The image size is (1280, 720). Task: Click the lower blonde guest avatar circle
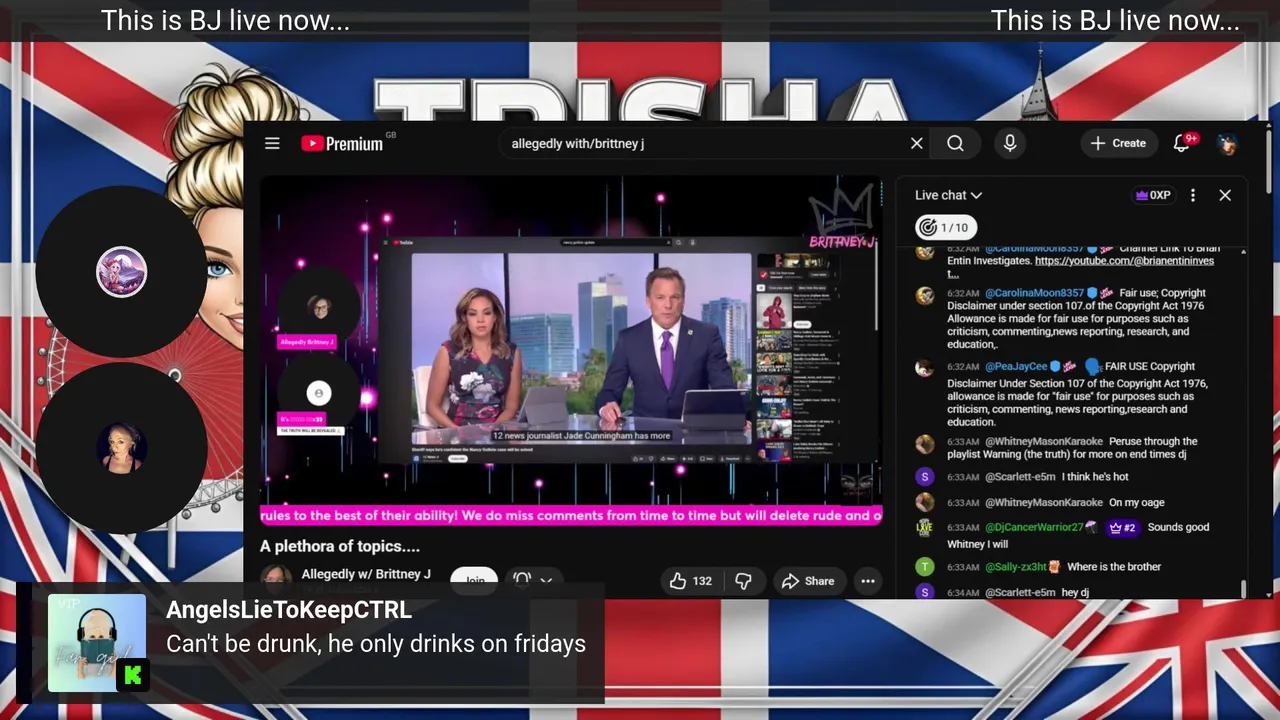pos(121,448)
